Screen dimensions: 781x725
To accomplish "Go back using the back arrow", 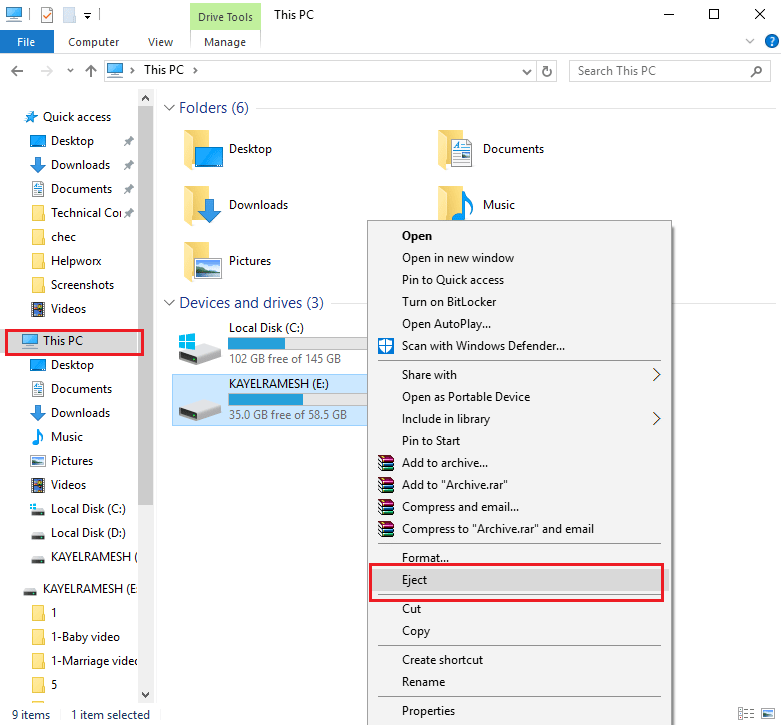I will (17, 71).
